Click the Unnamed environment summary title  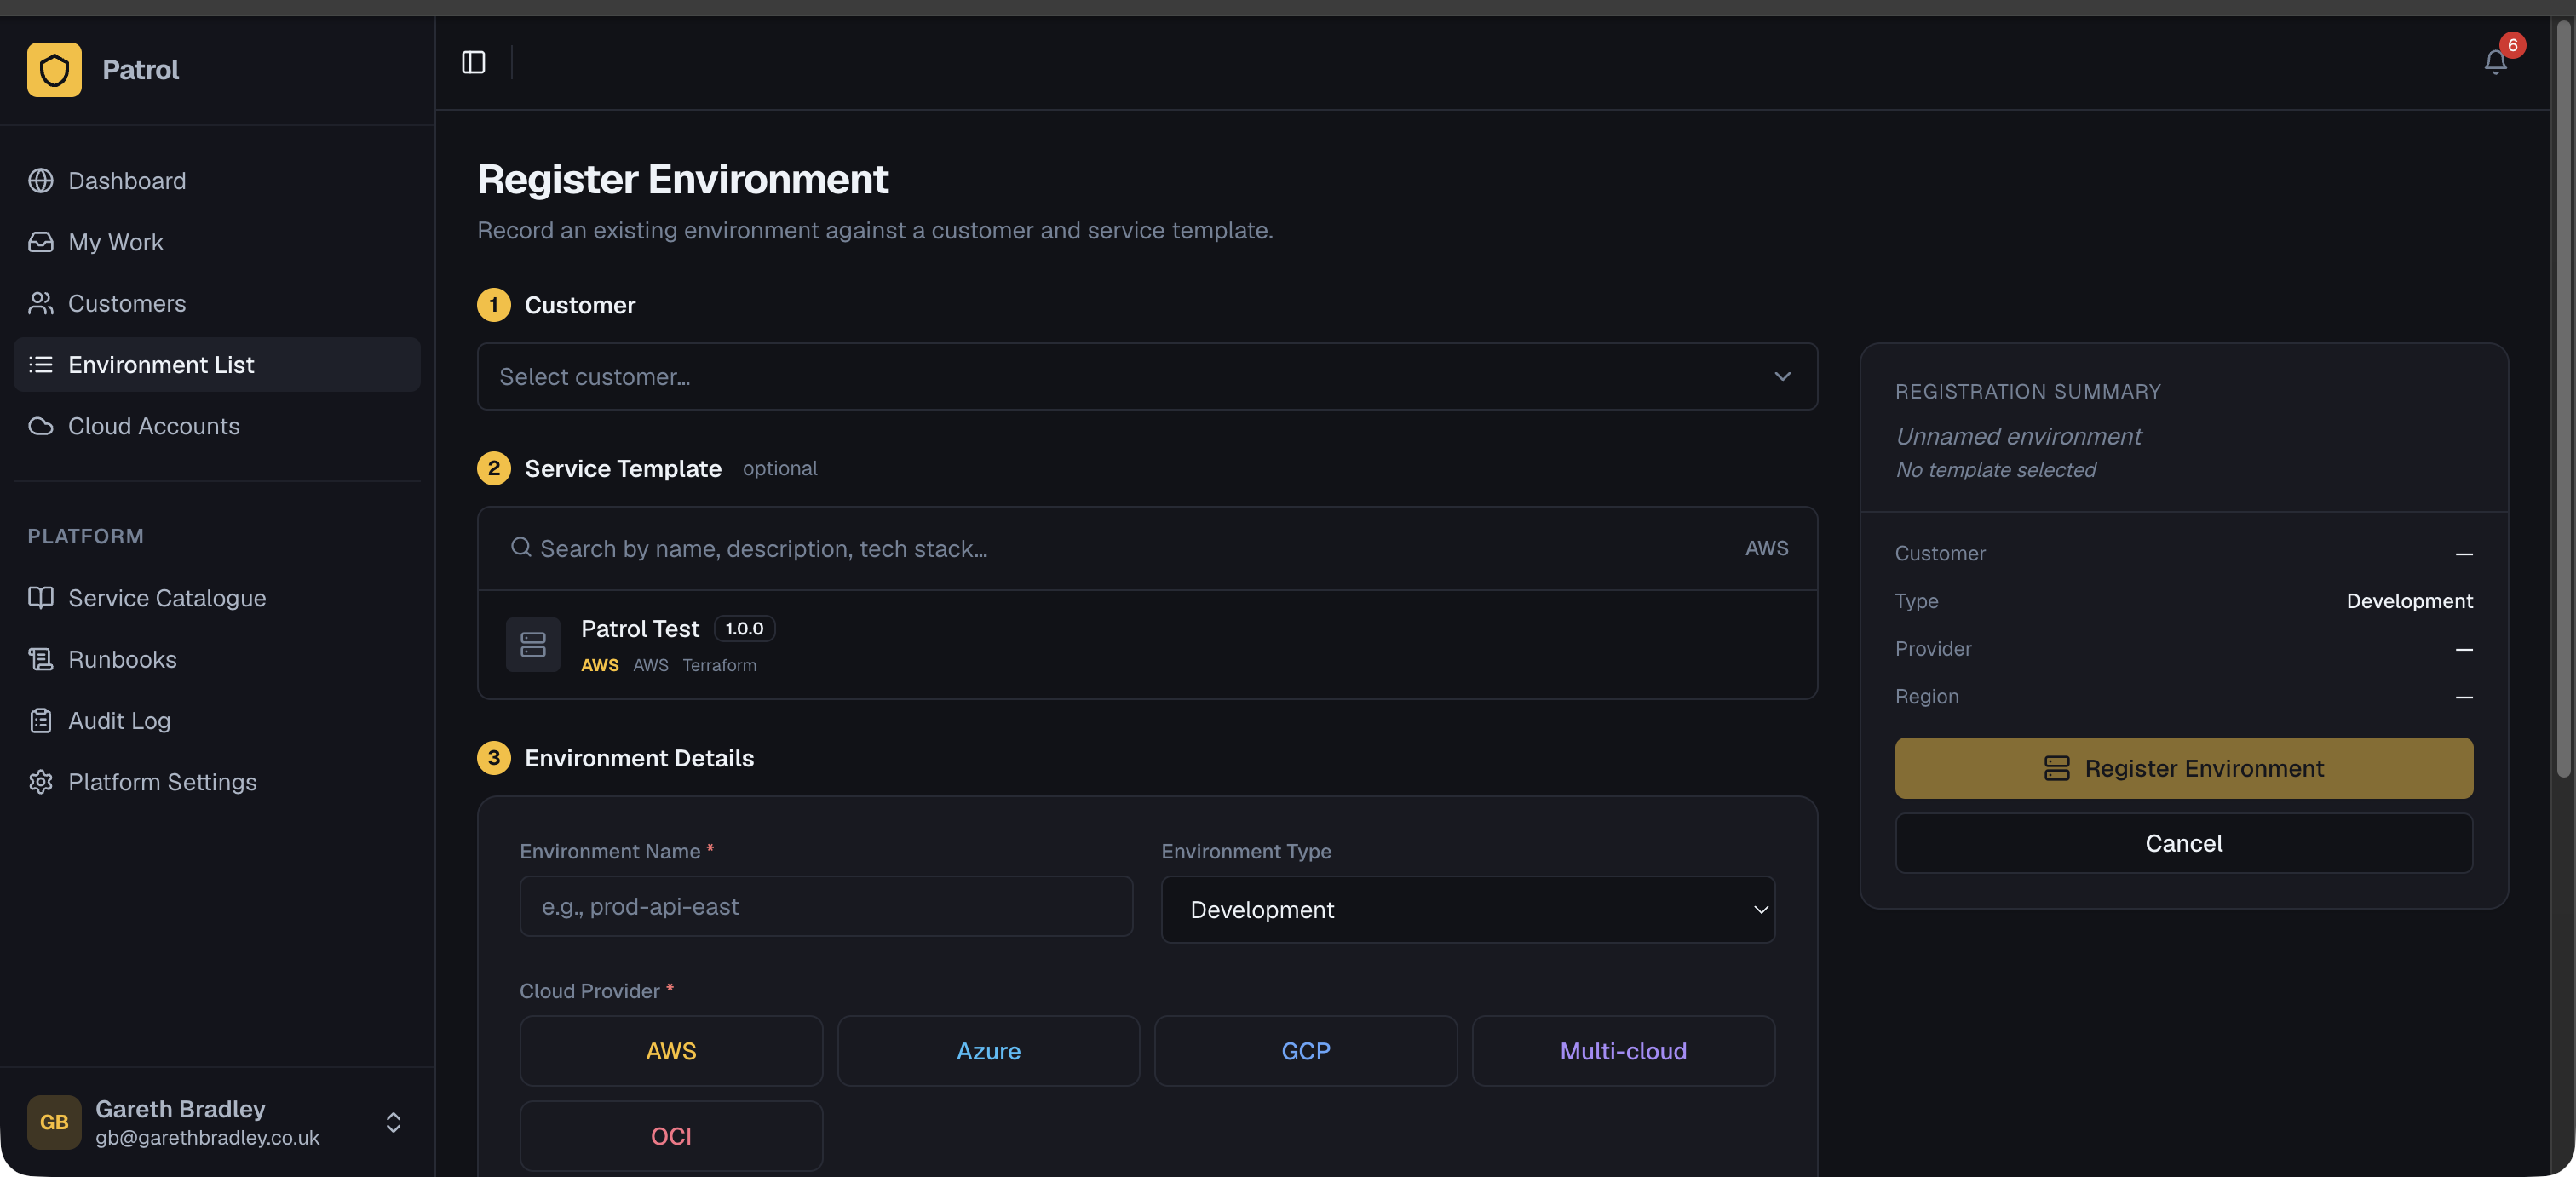2018,436
